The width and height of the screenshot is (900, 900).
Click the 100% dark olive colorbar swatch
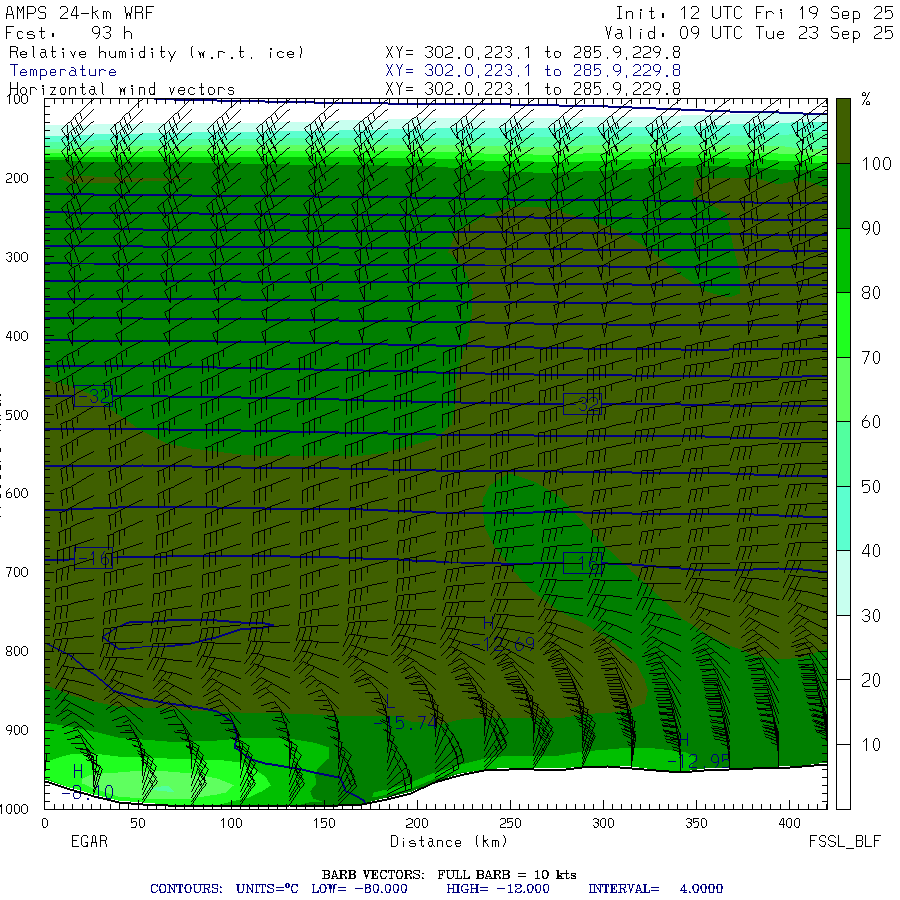coord(843,131)
